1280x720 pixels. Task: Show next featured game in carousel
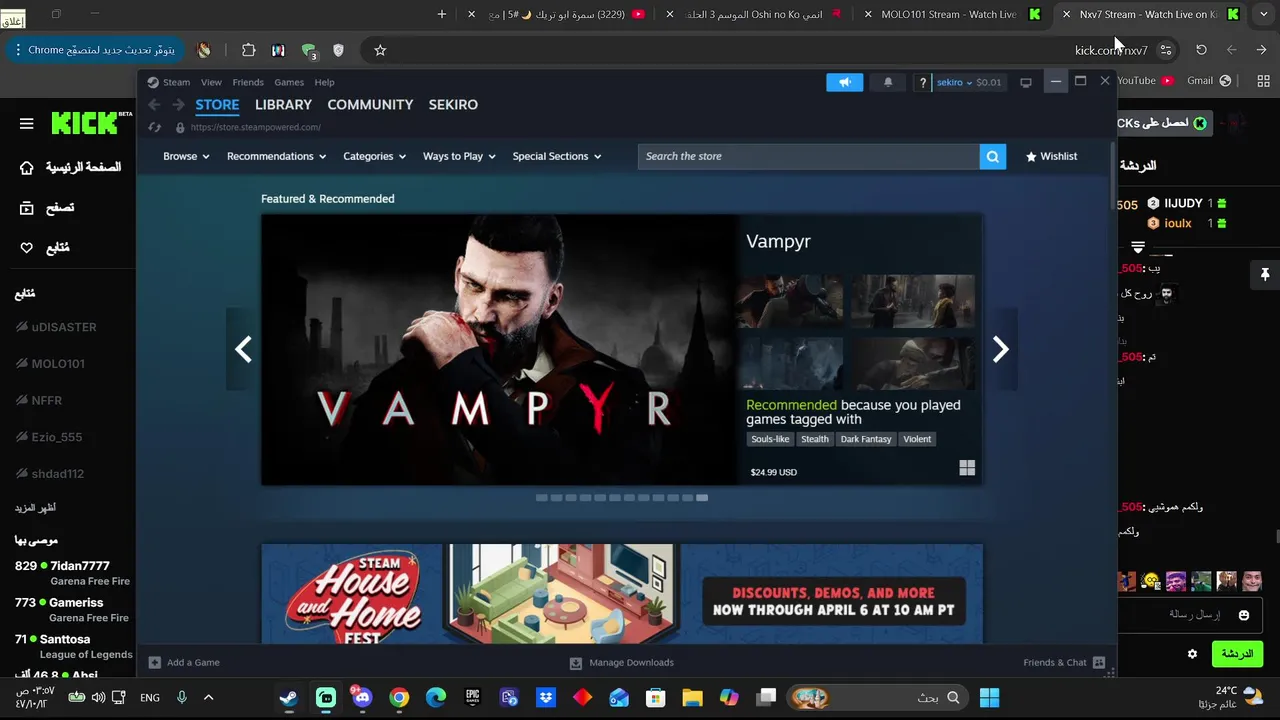(1000, 349)
